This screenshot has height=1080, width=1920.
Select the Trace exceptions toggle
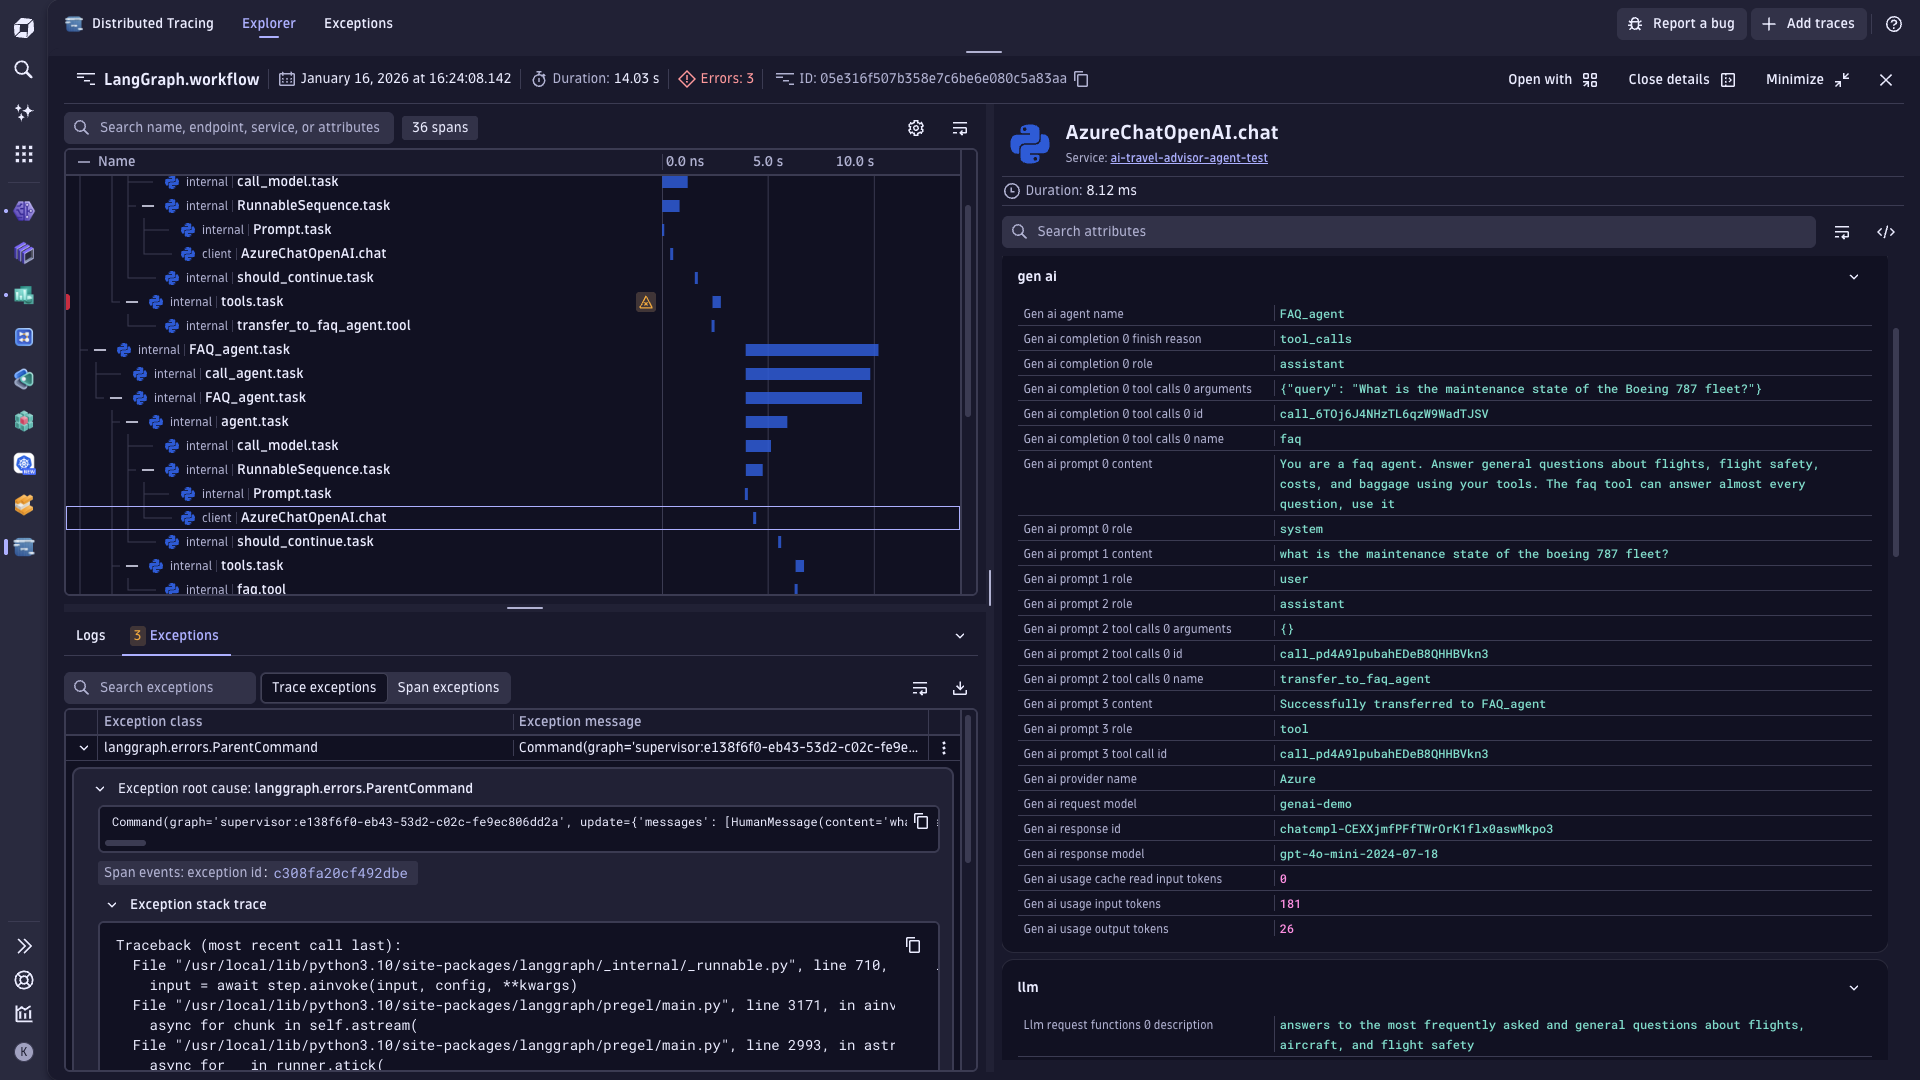324,688
